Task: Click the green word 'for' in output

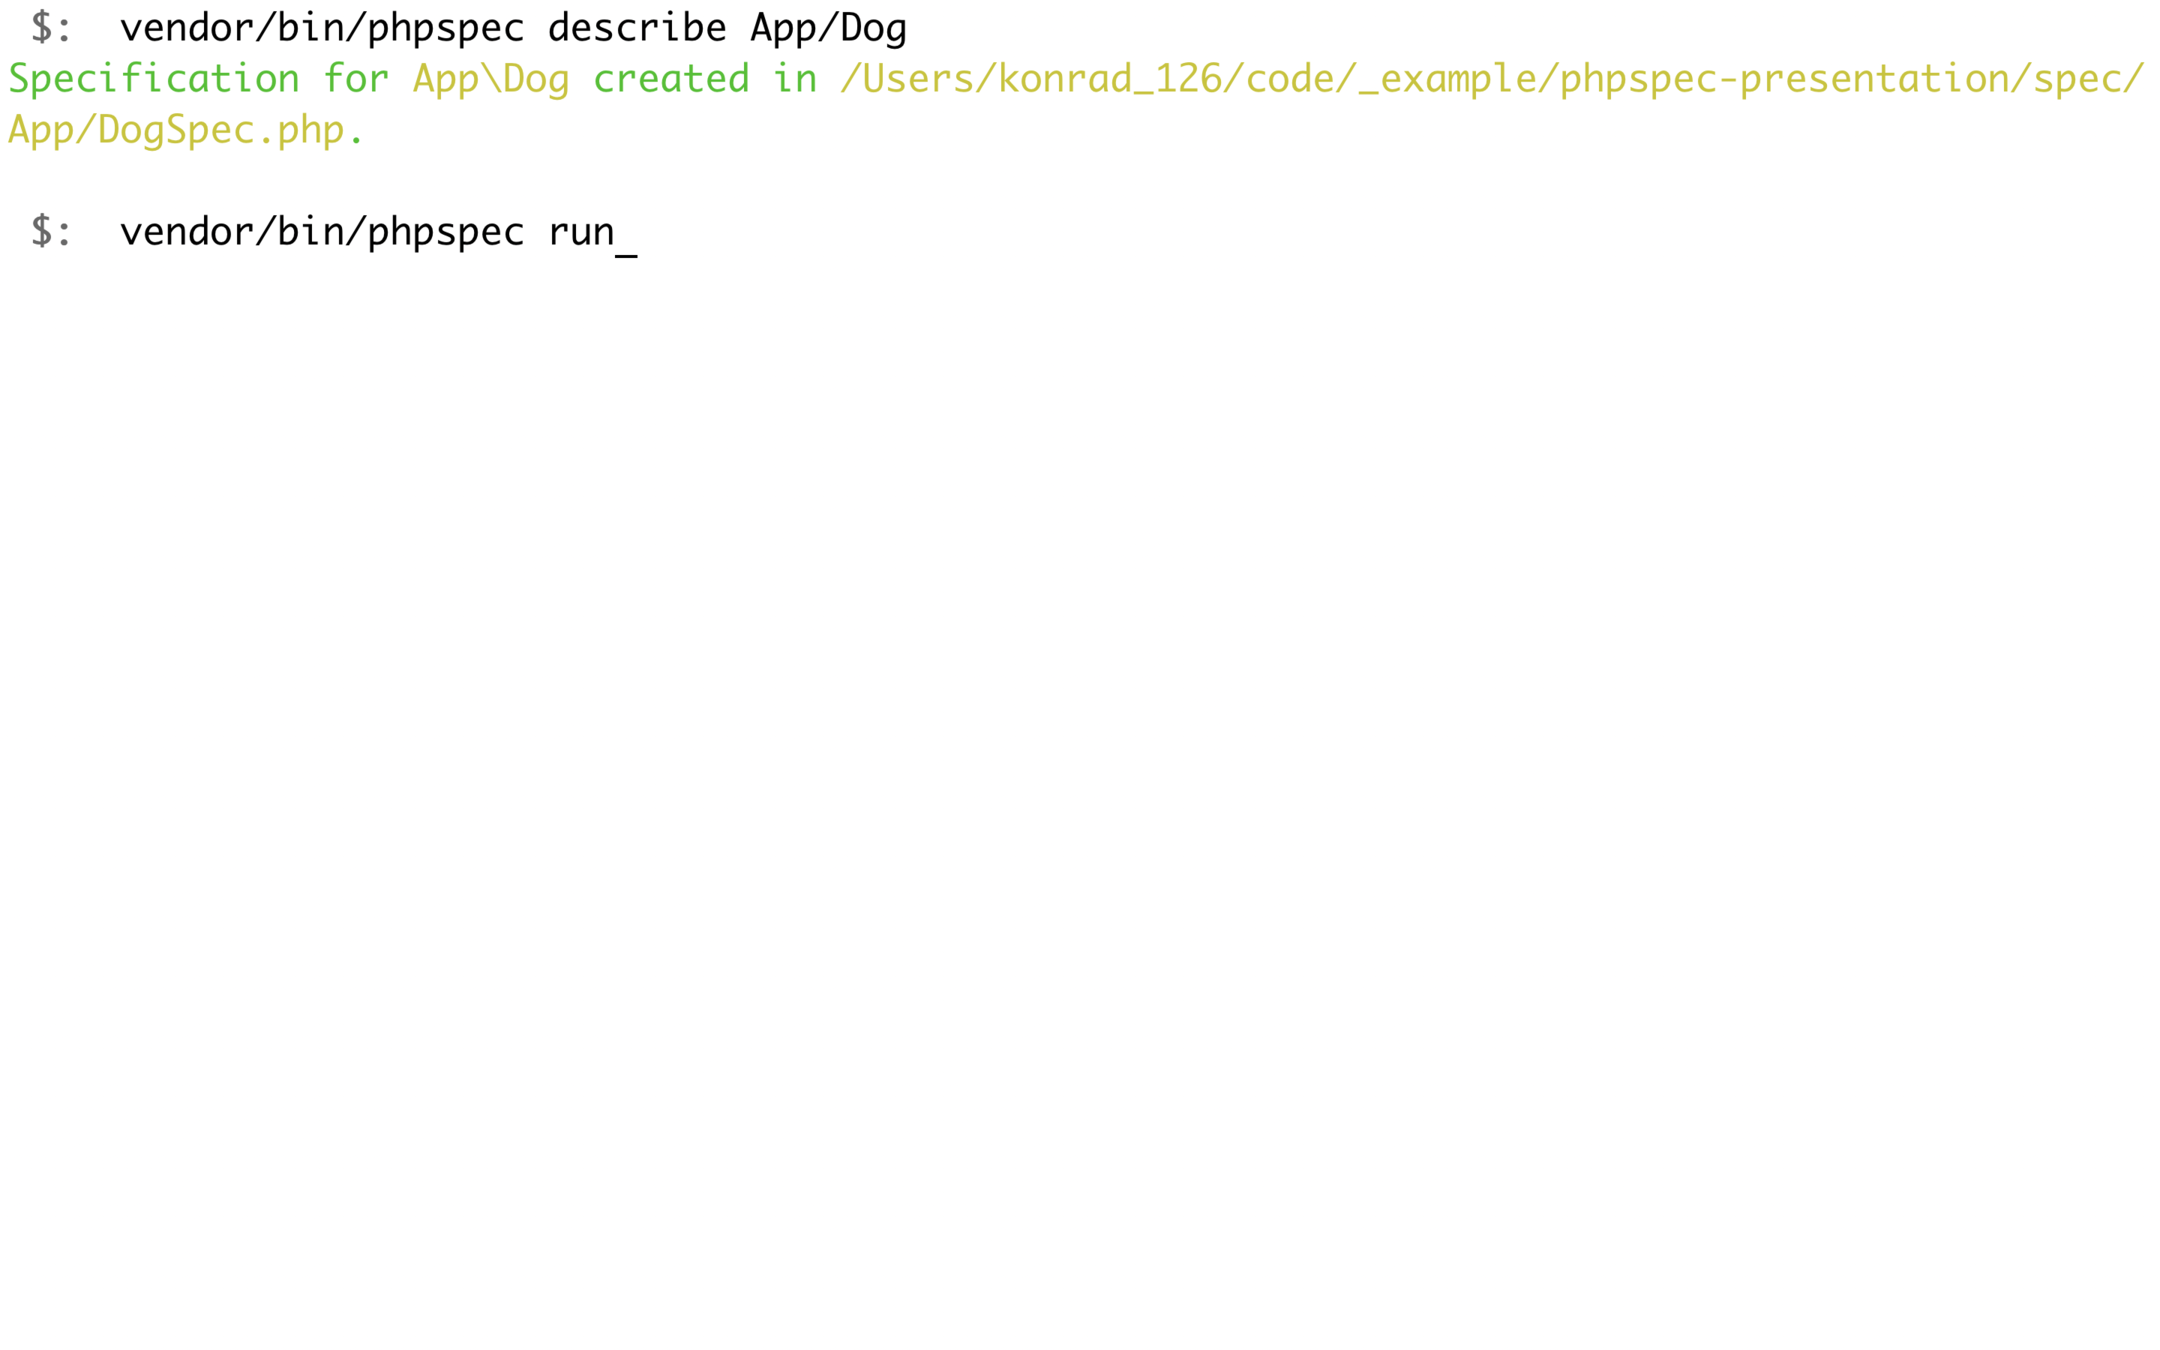Action: pyautogui.click(x=356, y=79)
